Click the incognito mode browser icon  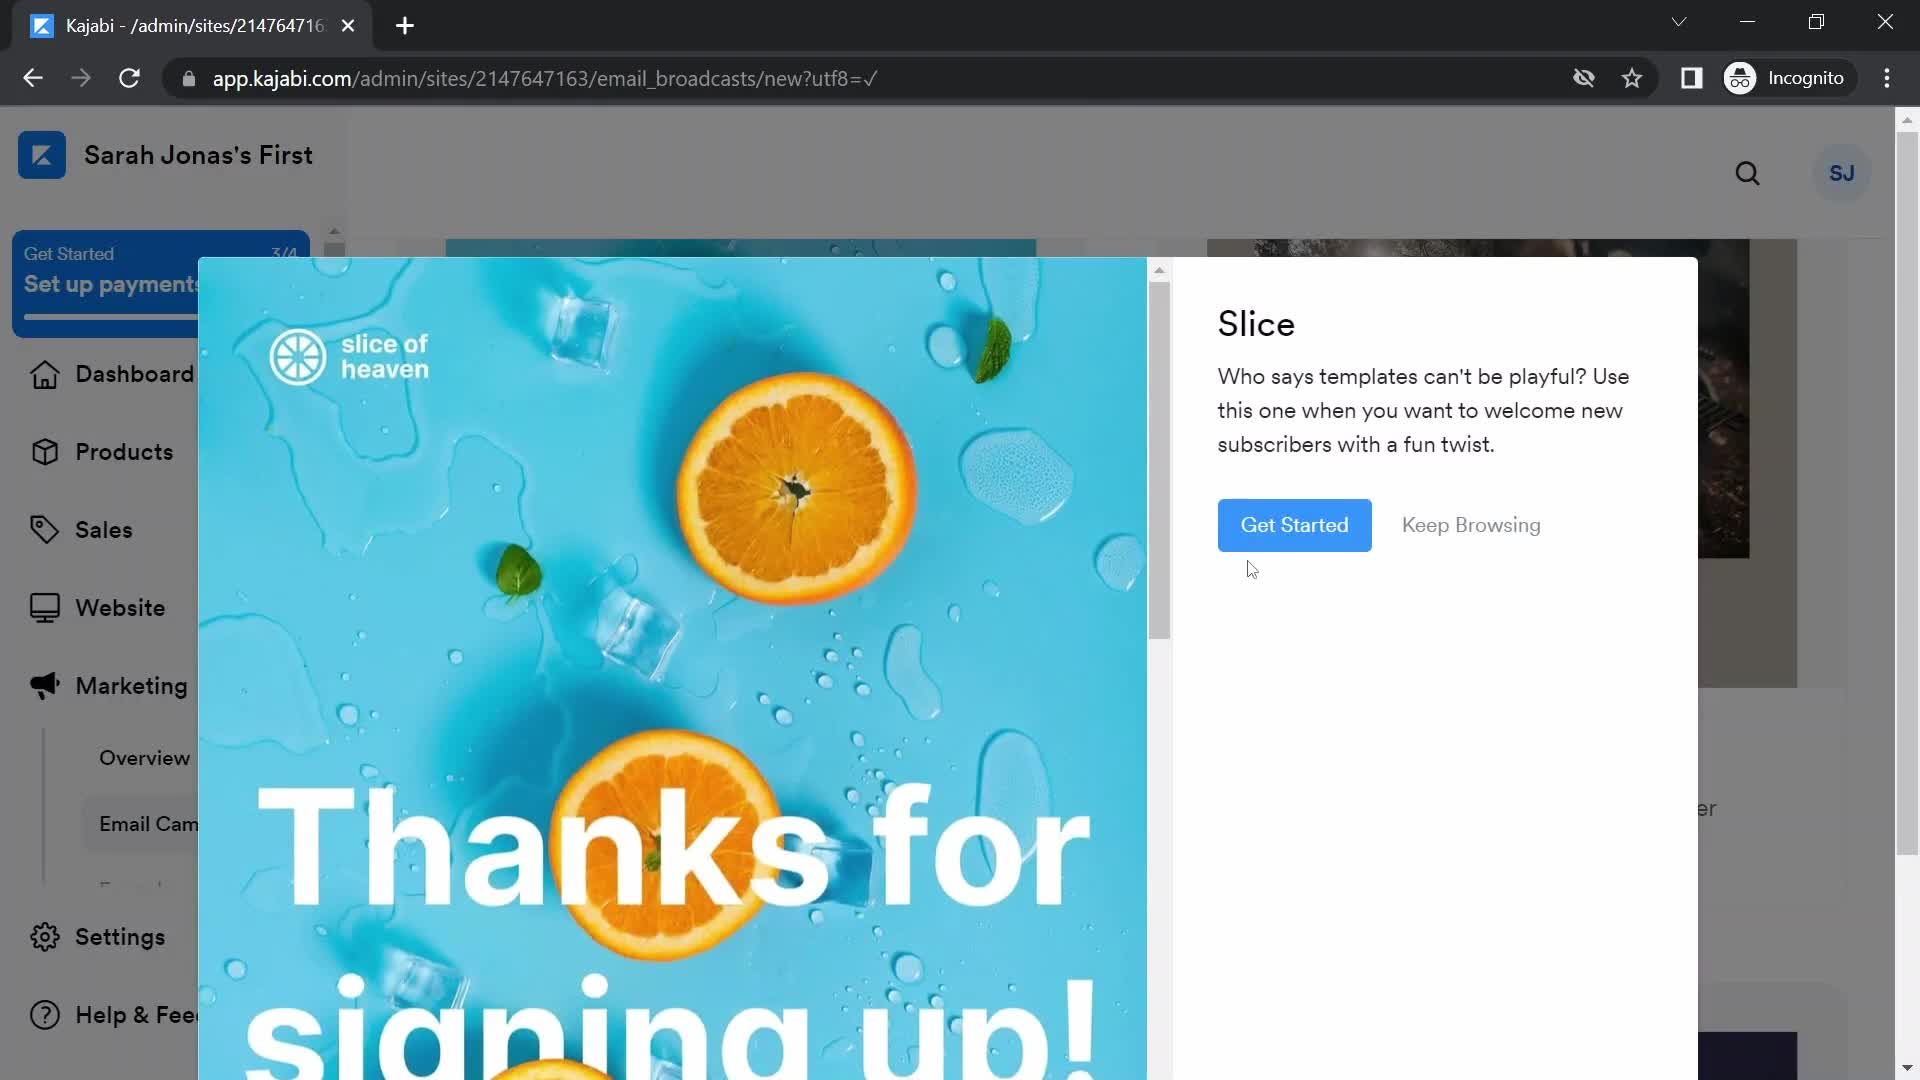pos(1741,79)
